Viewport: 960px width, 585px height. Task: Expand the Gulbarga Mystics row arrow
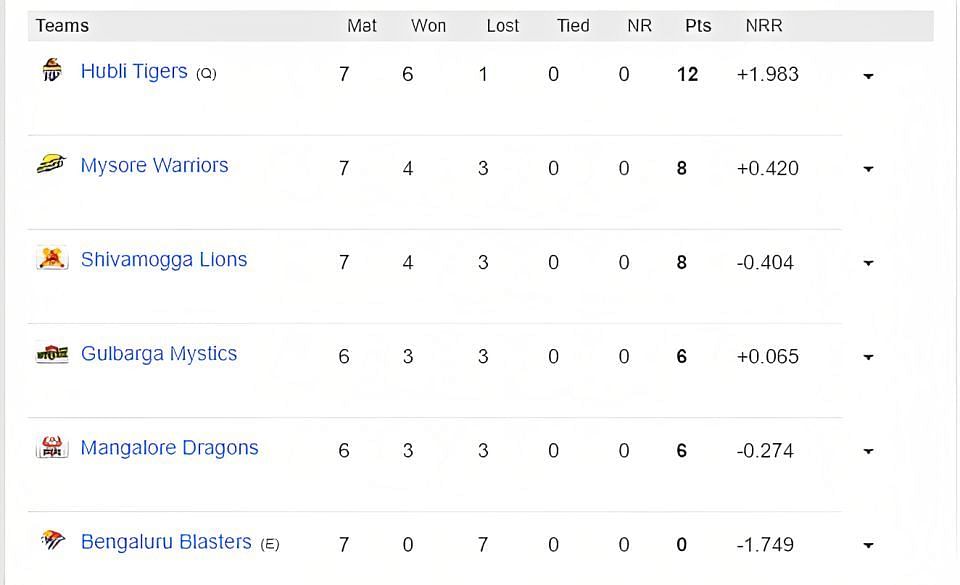point(868,357)
